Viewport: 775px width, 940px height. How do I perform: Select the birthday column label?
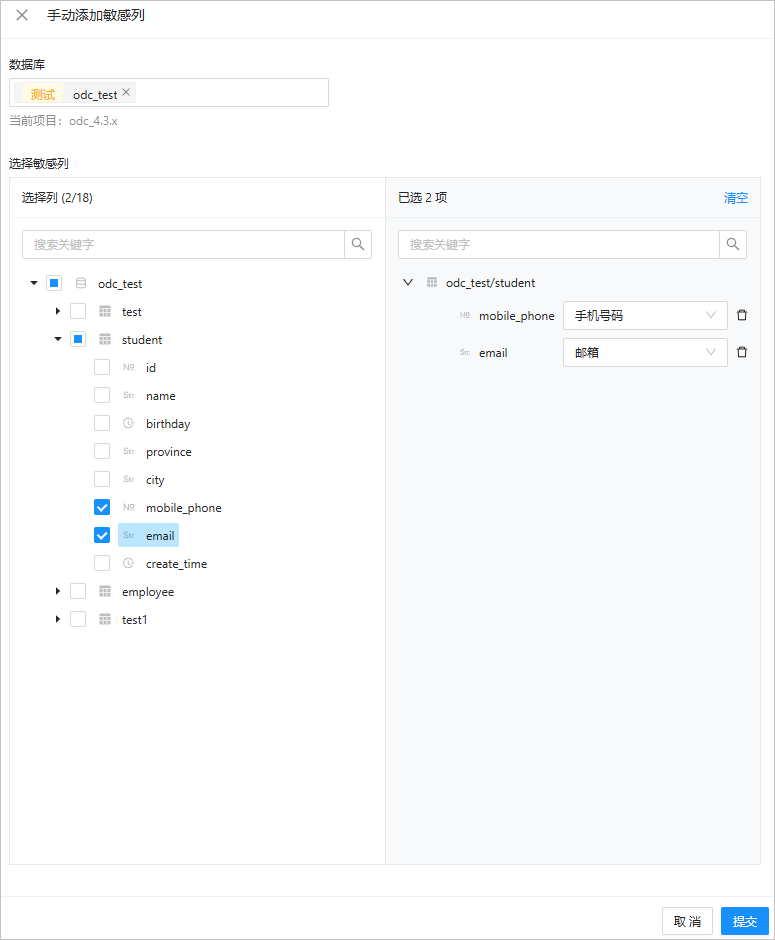point(168,424)
